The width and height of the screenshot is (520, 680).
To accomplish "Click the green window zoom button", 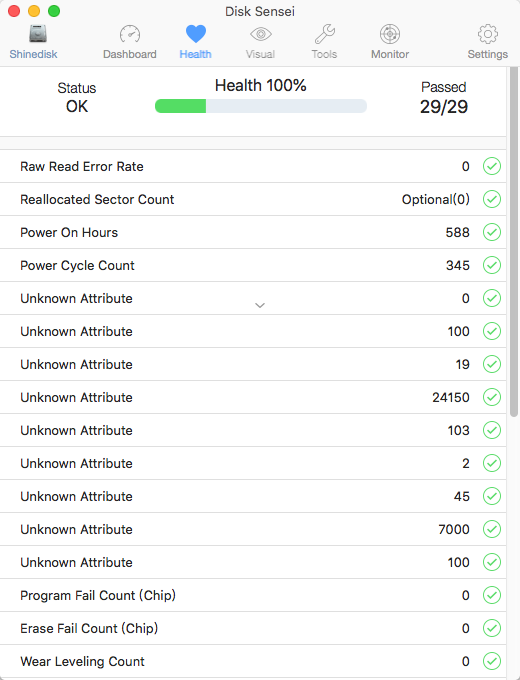I will click(54, 11).
